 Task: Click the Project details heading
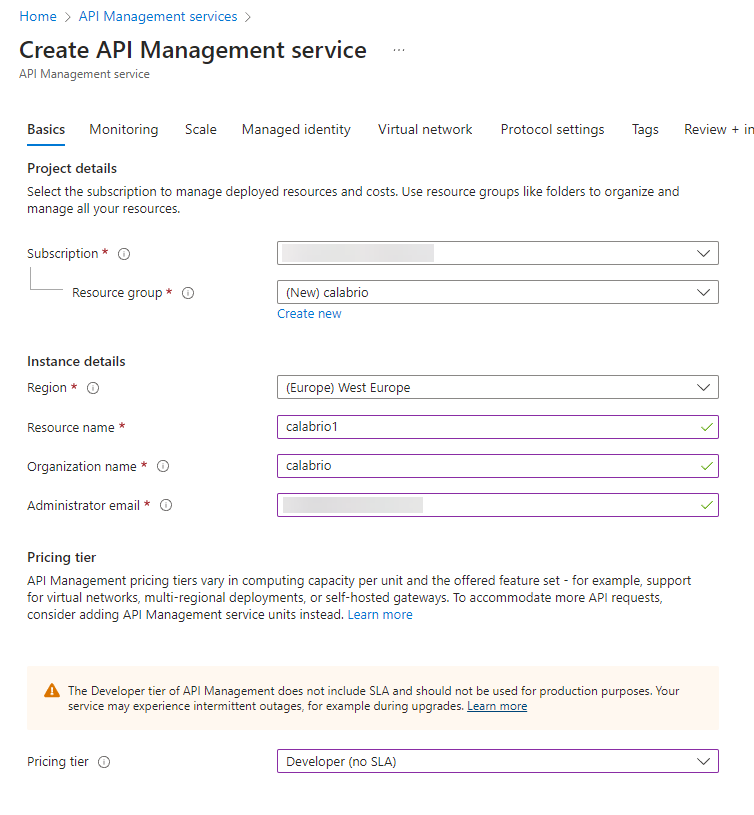point(72,168)
